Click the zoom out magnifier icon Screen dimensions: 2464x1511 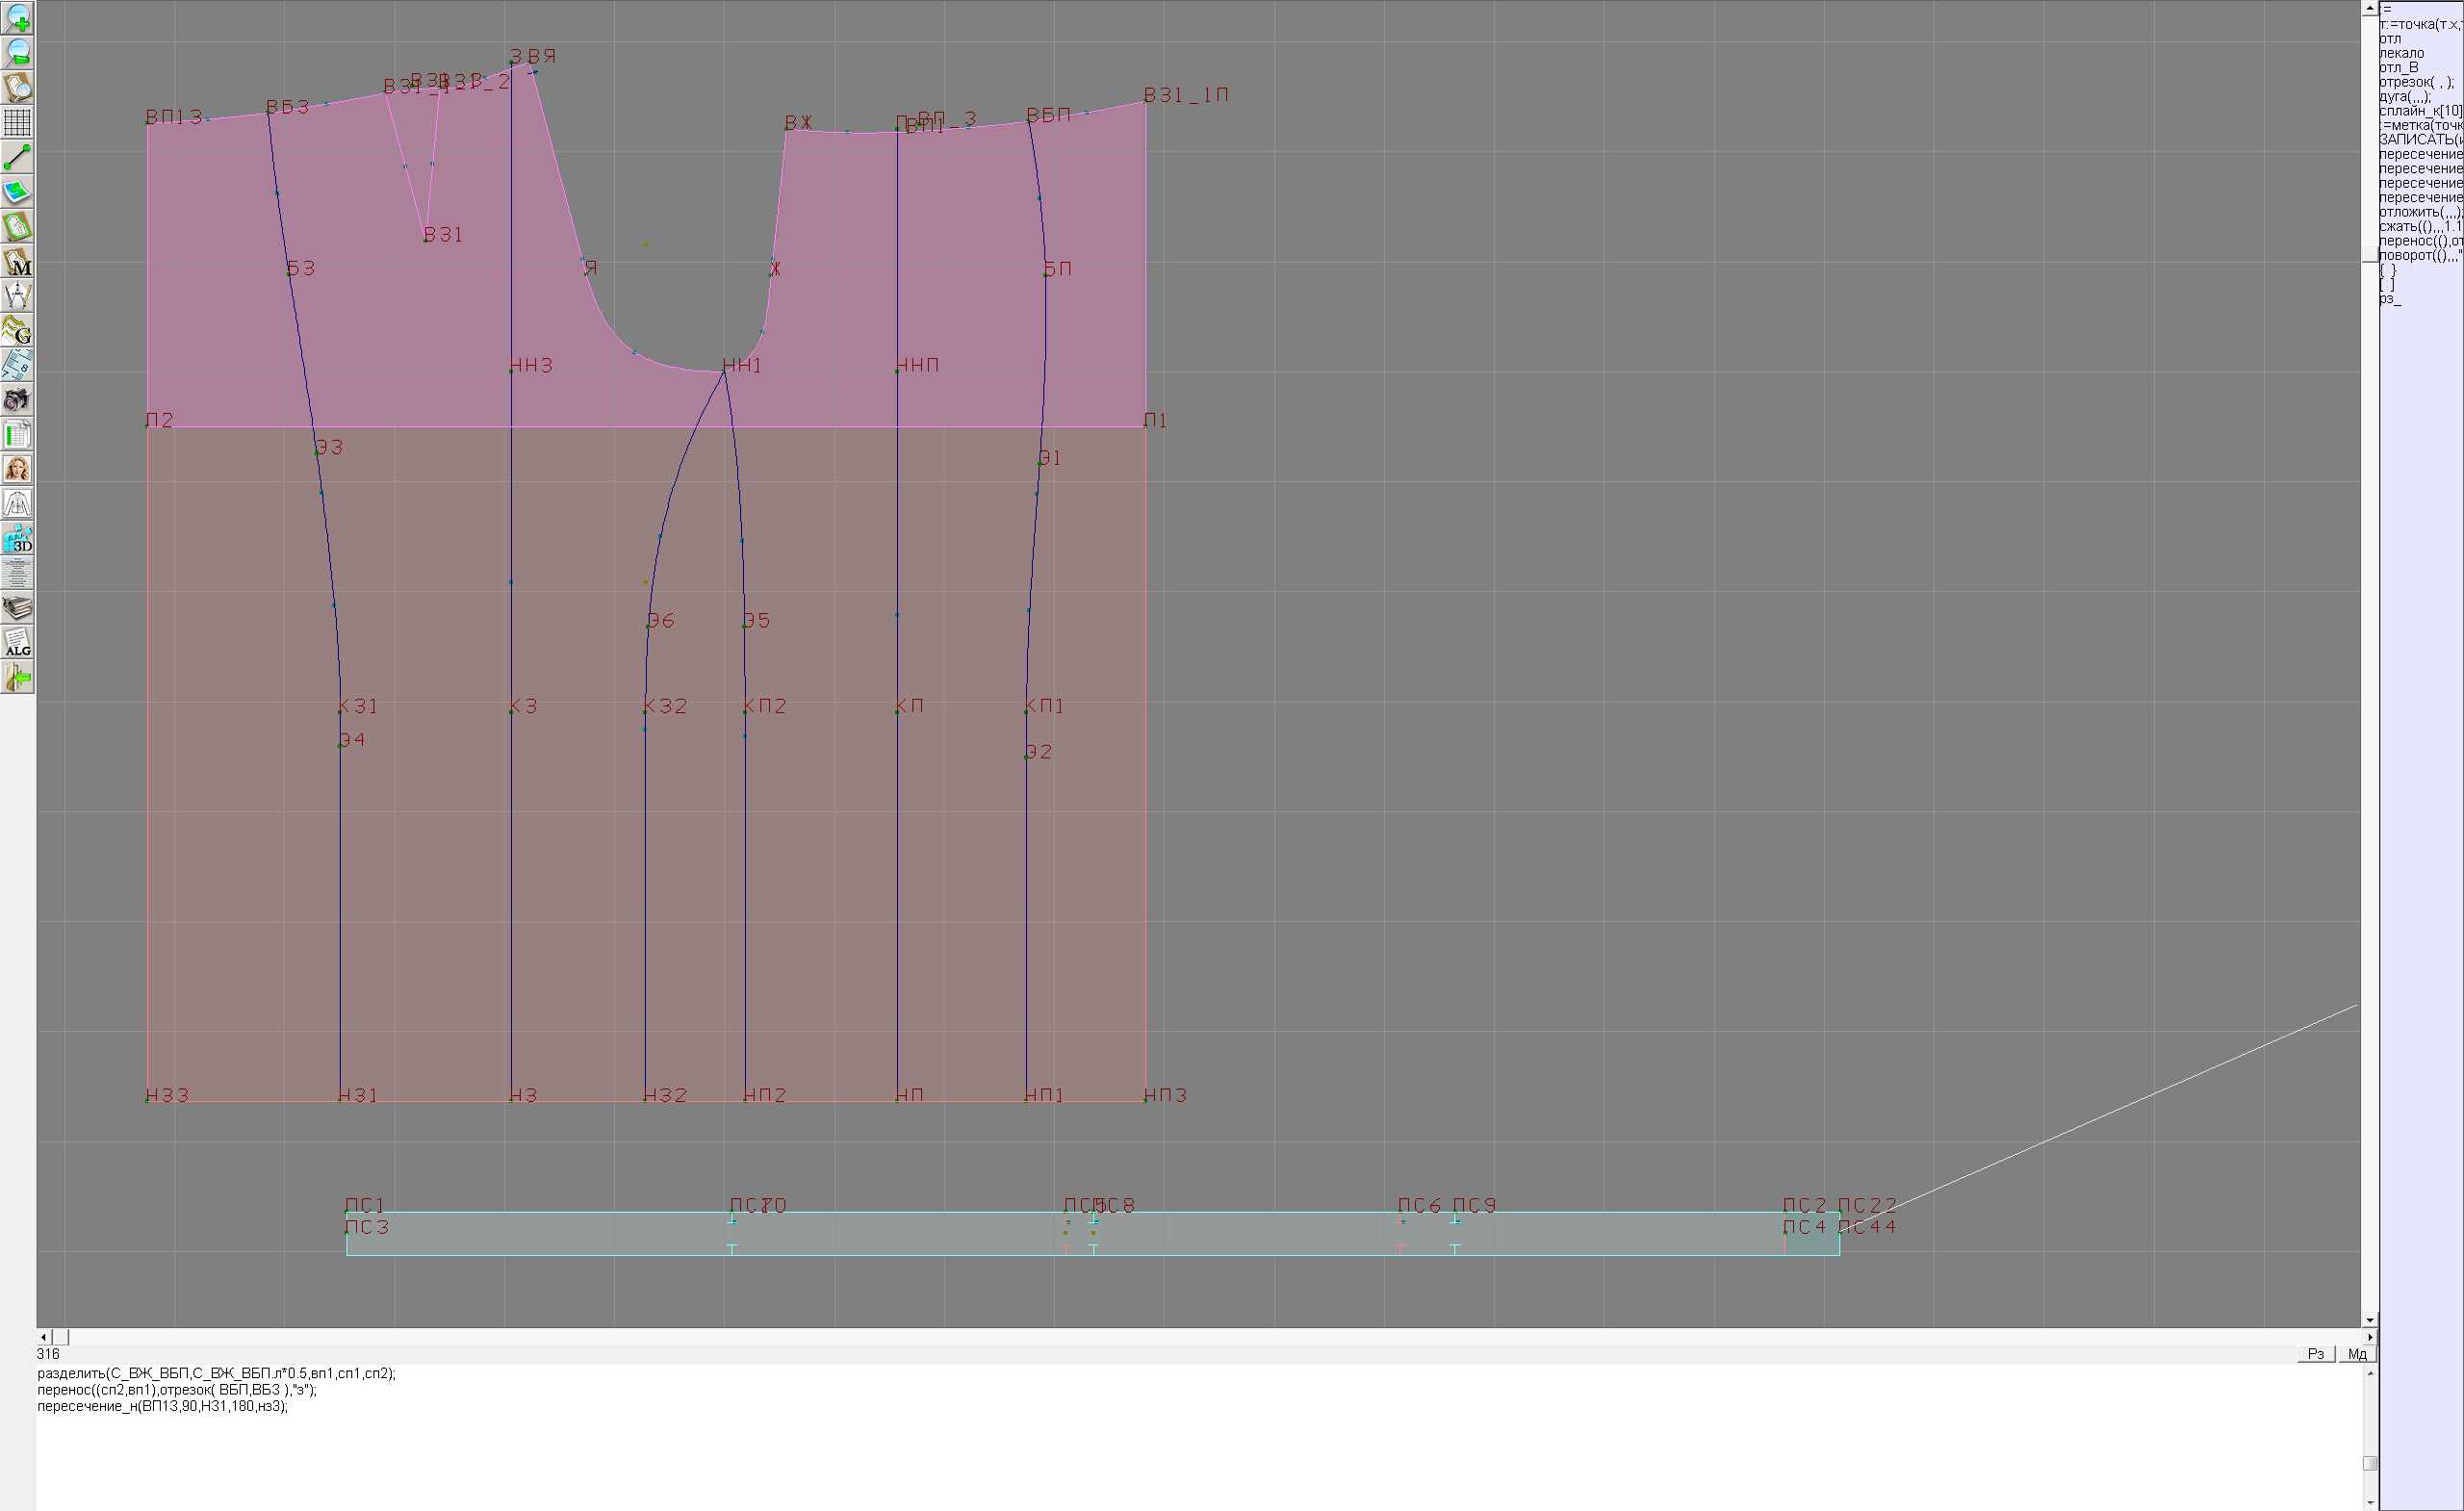17,53
